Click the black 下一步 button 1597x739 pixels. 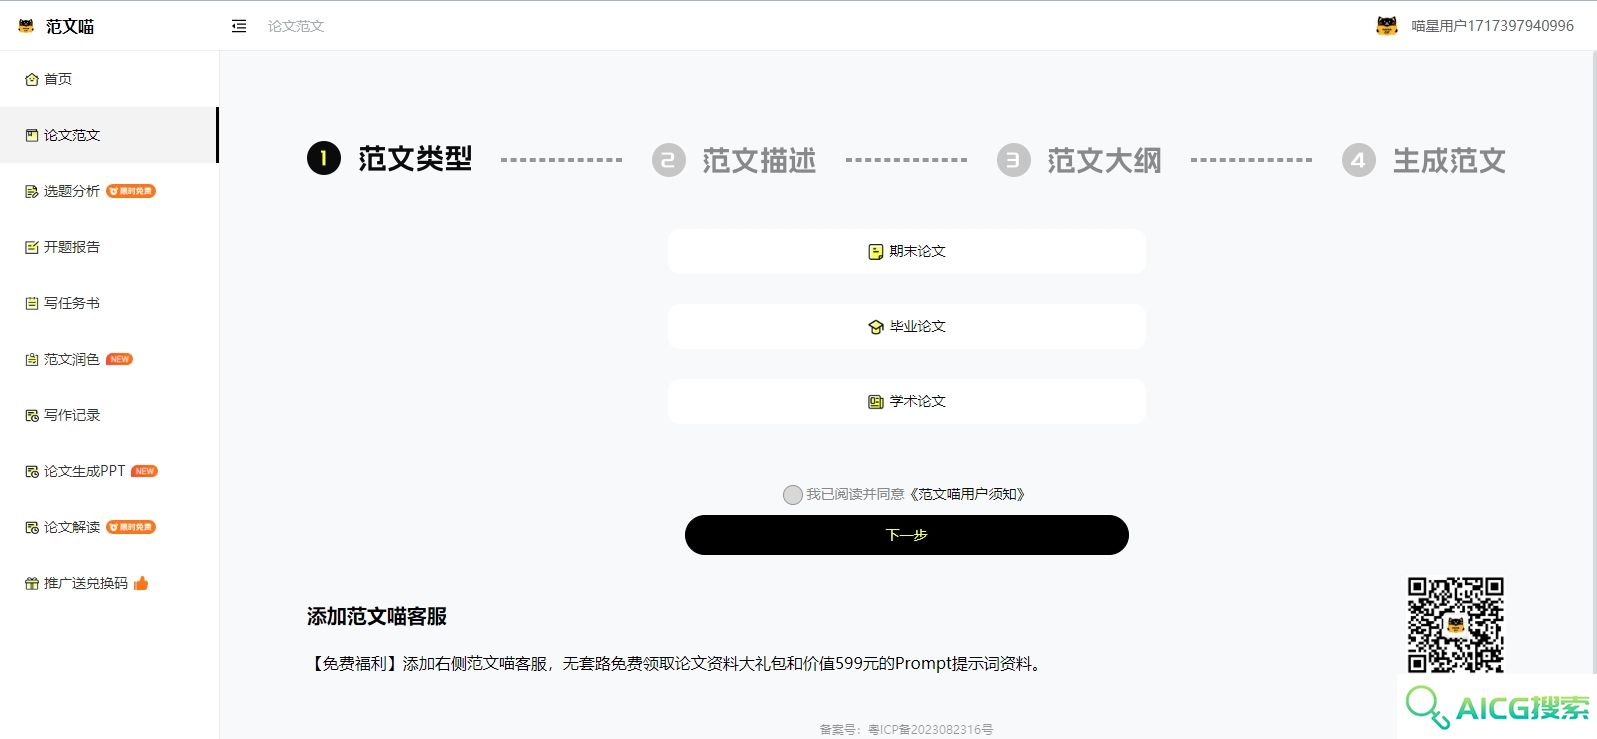point(907,535)
